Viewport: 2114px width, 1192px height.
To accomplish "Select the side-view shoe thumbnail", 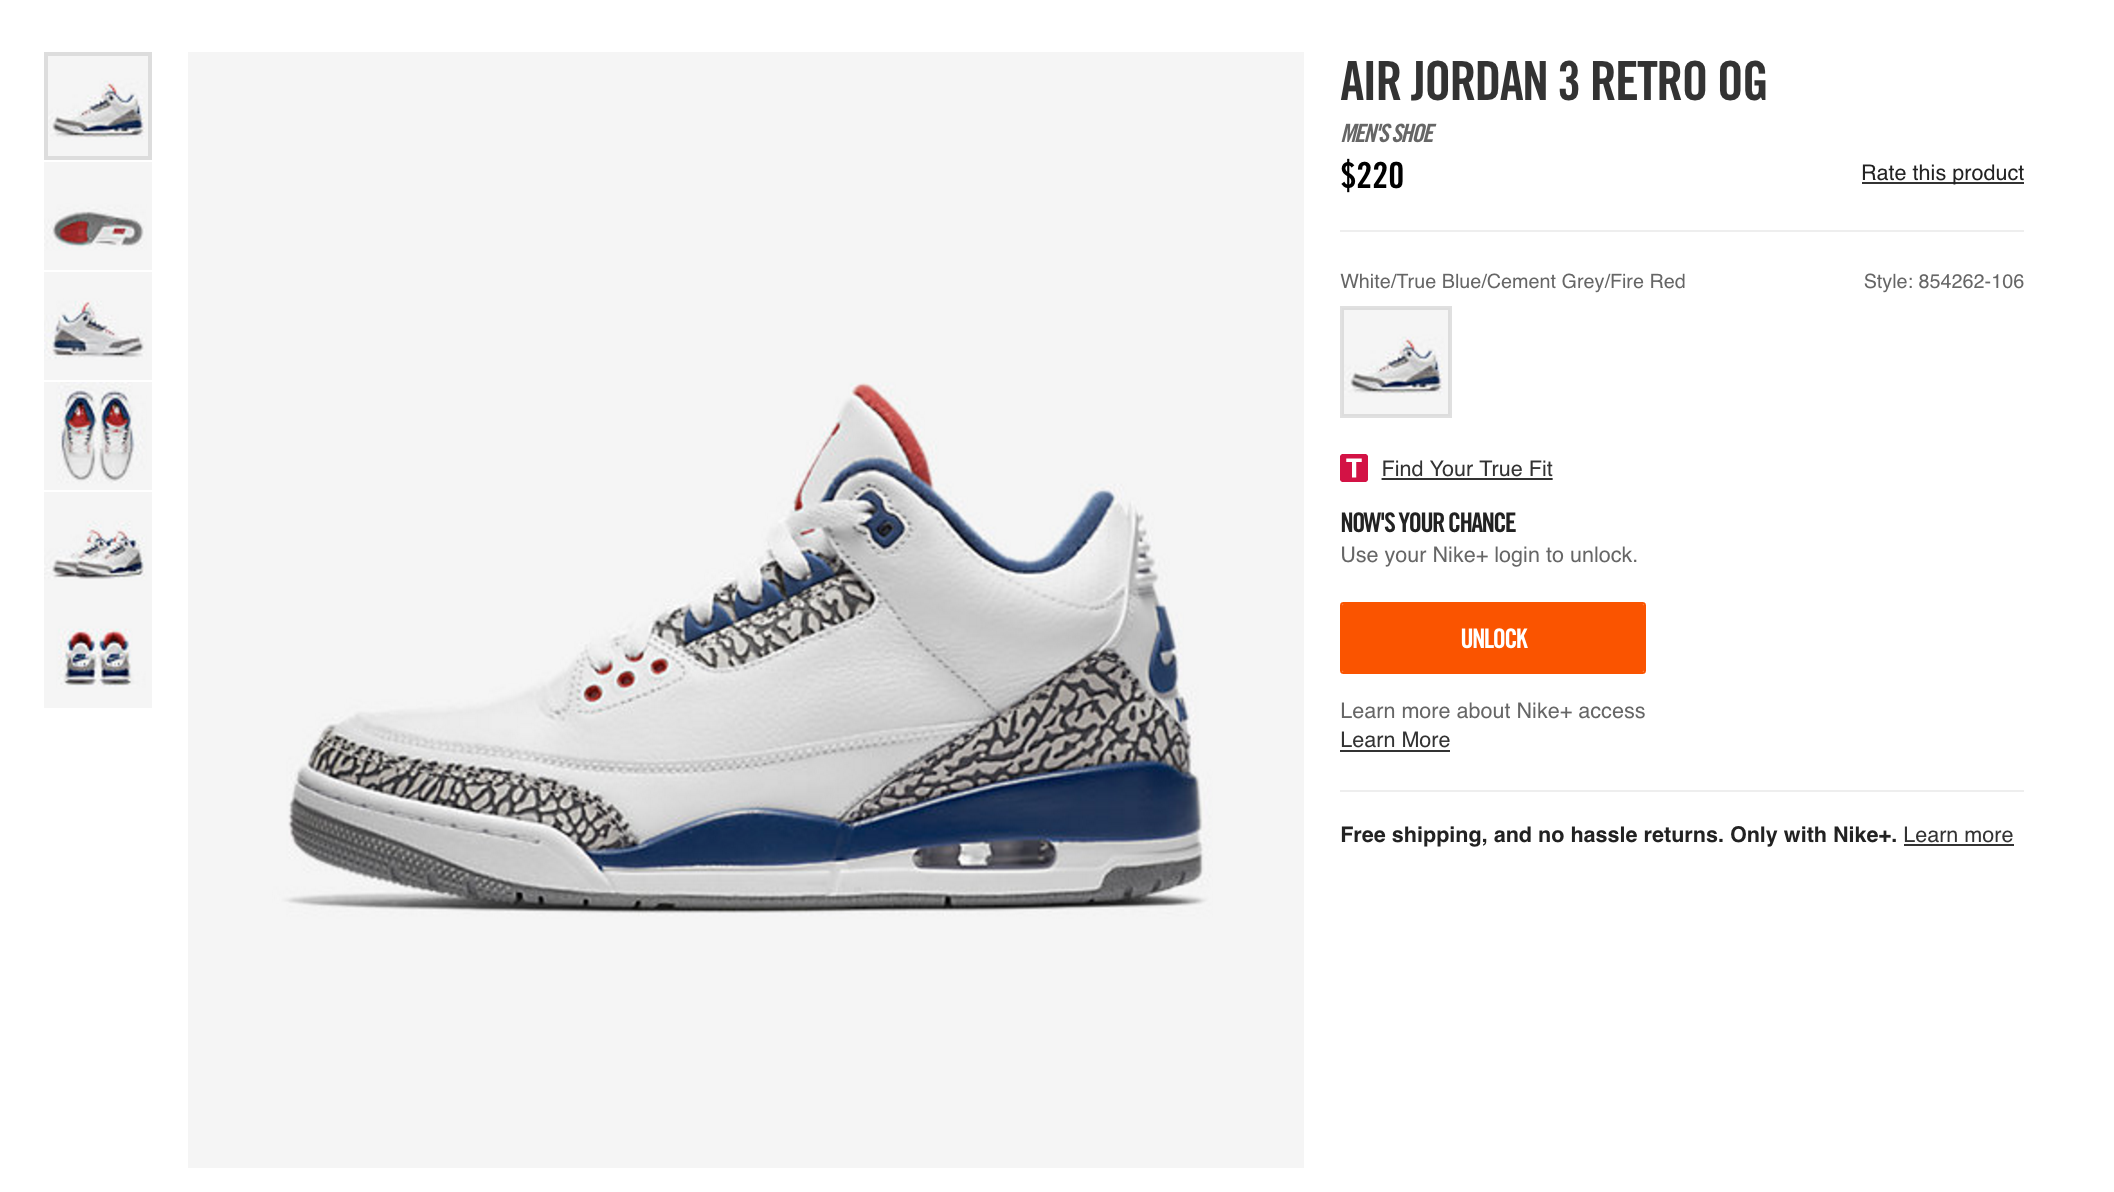I will 98,106.
